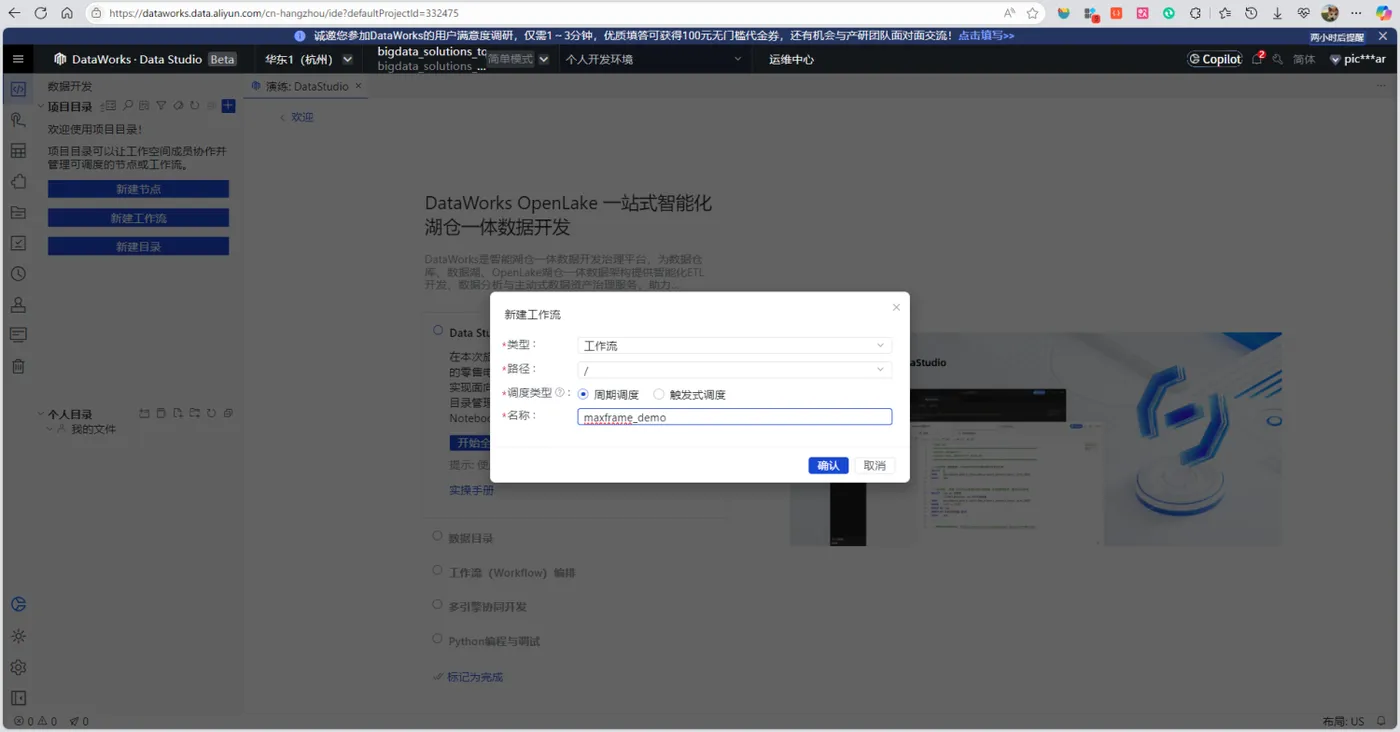Open the 类型 dropdown showing 工作流
This screenshot has height=732, width=1400.
(x=734, y=345)
